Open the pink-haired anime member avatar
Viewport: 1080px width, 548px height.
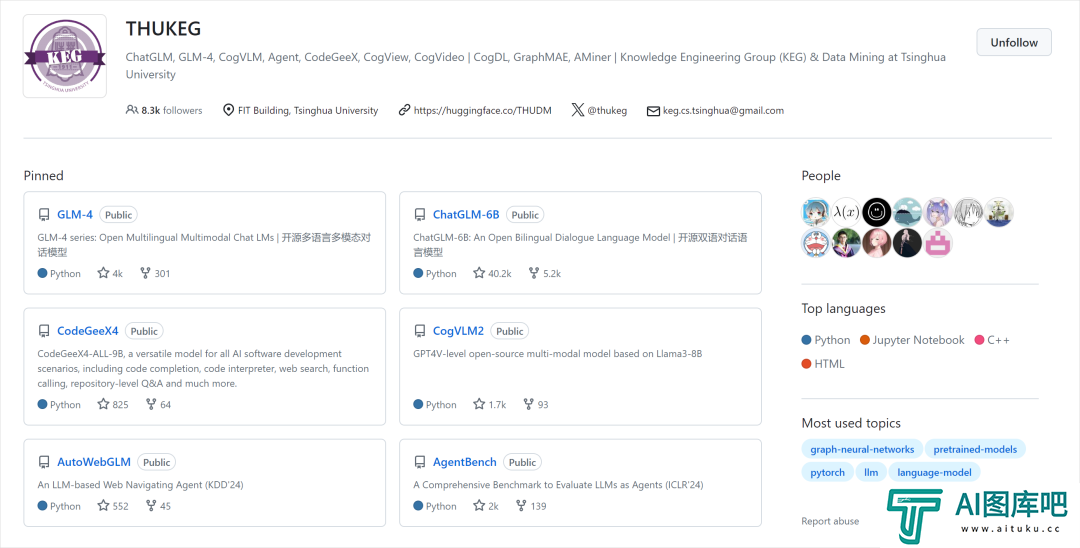pyautogui.click(x=877, y=244)
